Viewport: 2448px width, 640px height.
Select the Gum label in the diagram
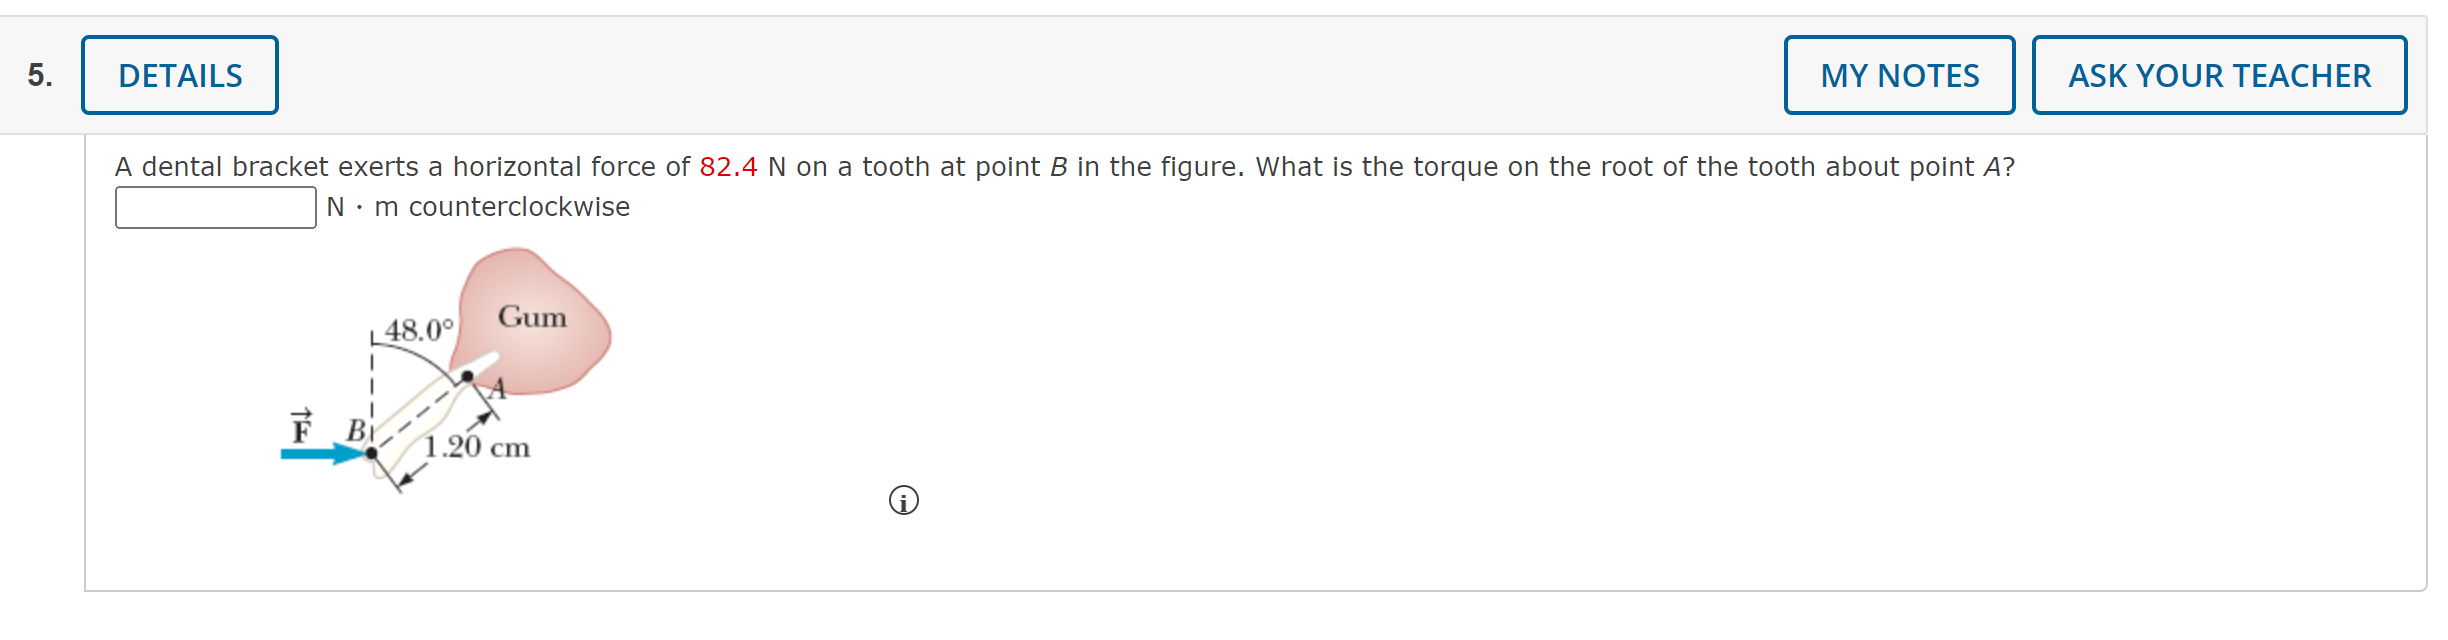(532, 317)
